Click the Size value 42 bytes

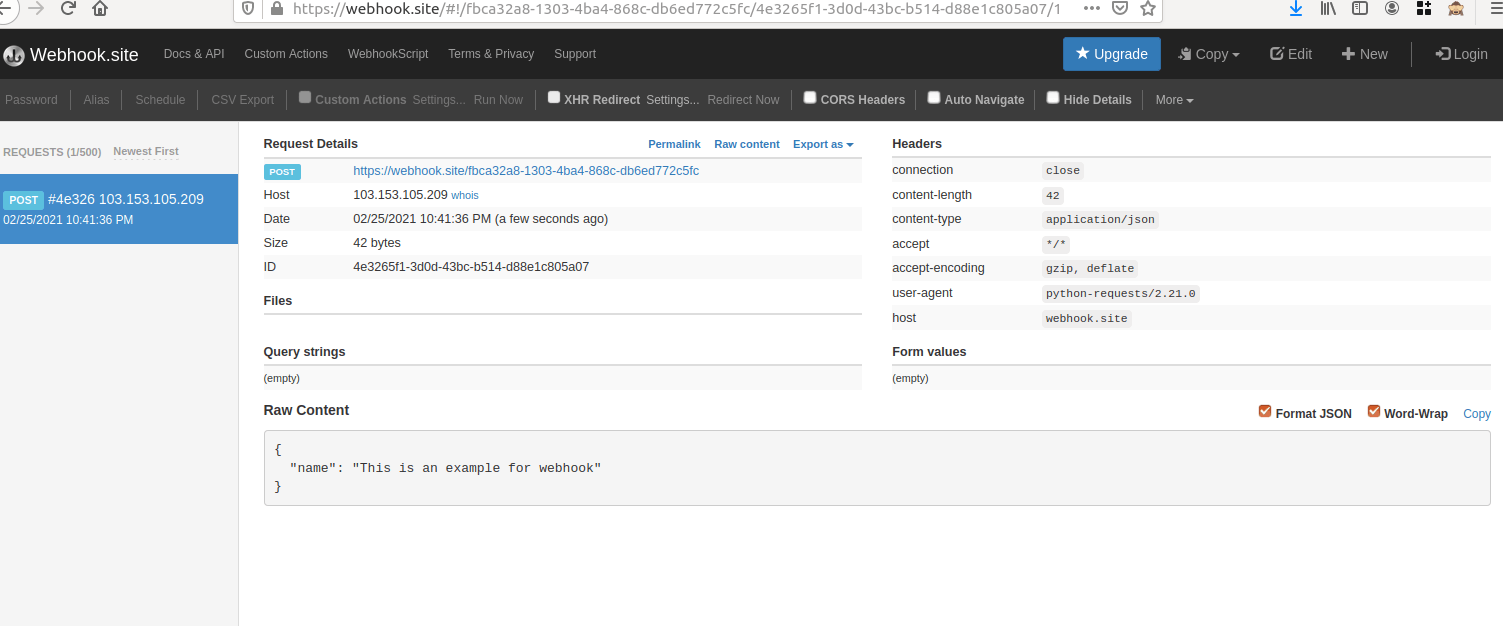click(x=377, y=243)
